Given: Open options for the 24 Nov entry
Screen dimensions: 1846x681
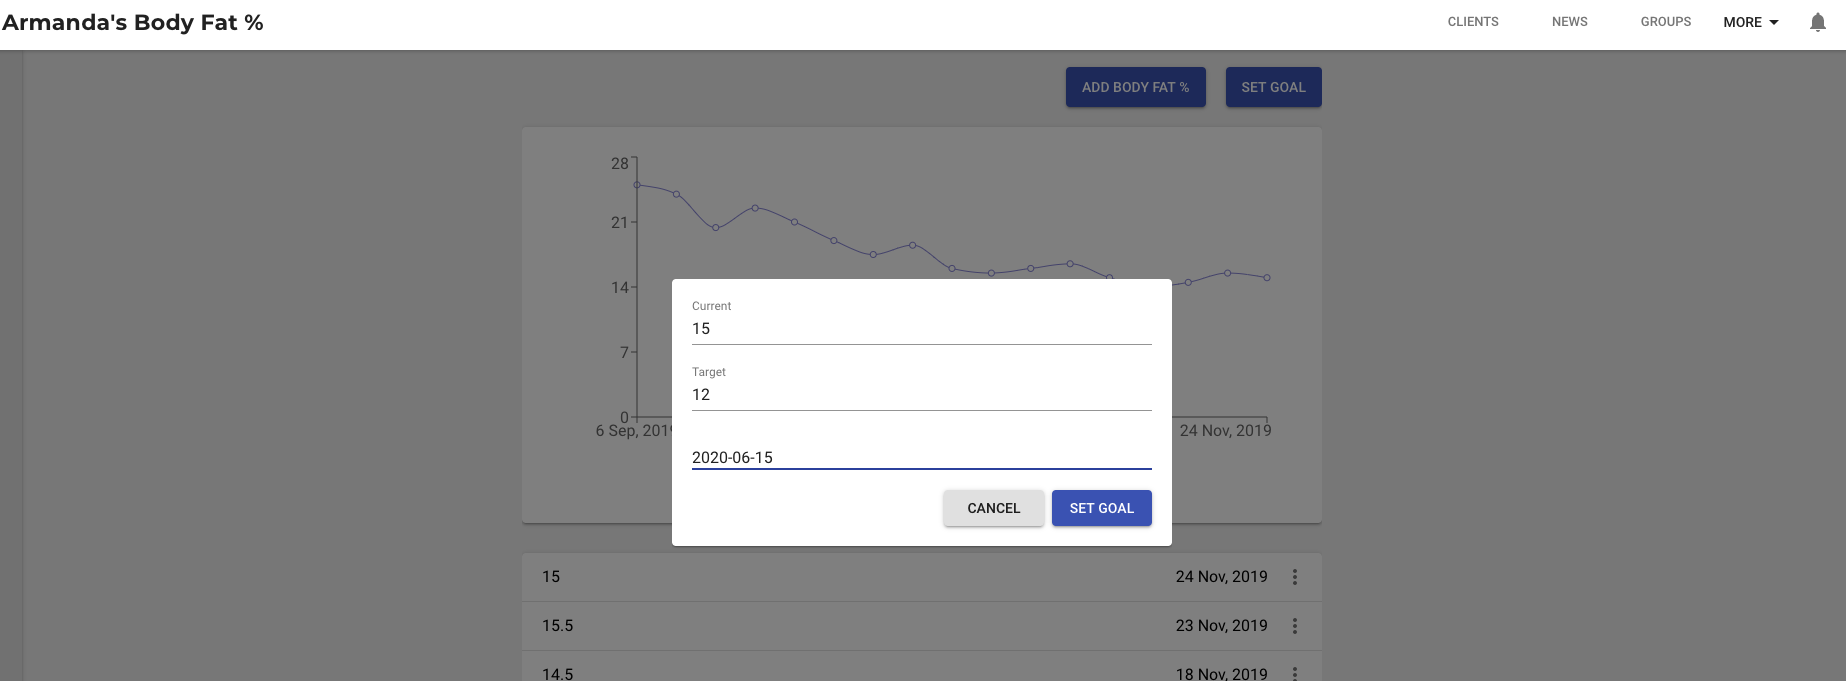Looking at the screenshot, I should click(1295, 577).
